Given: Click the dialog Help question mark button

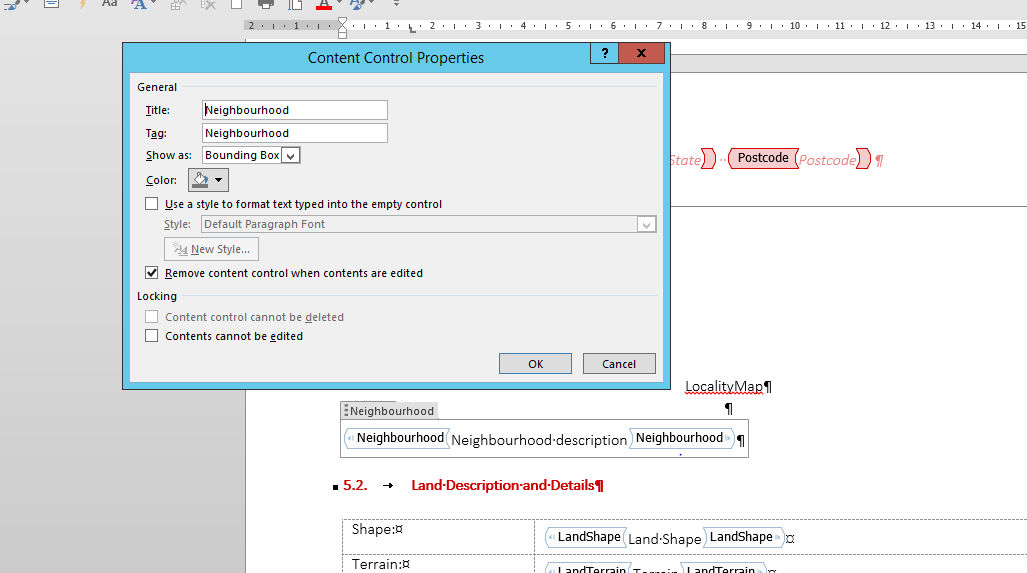Looking at the screenshot, I should click(x=605, y=53).
